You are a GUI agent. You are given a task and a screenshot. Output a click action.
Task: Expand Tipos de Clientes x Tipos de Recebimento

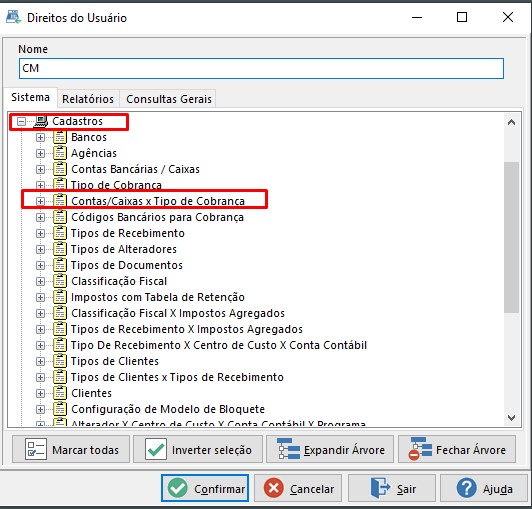tap(40, 377)
